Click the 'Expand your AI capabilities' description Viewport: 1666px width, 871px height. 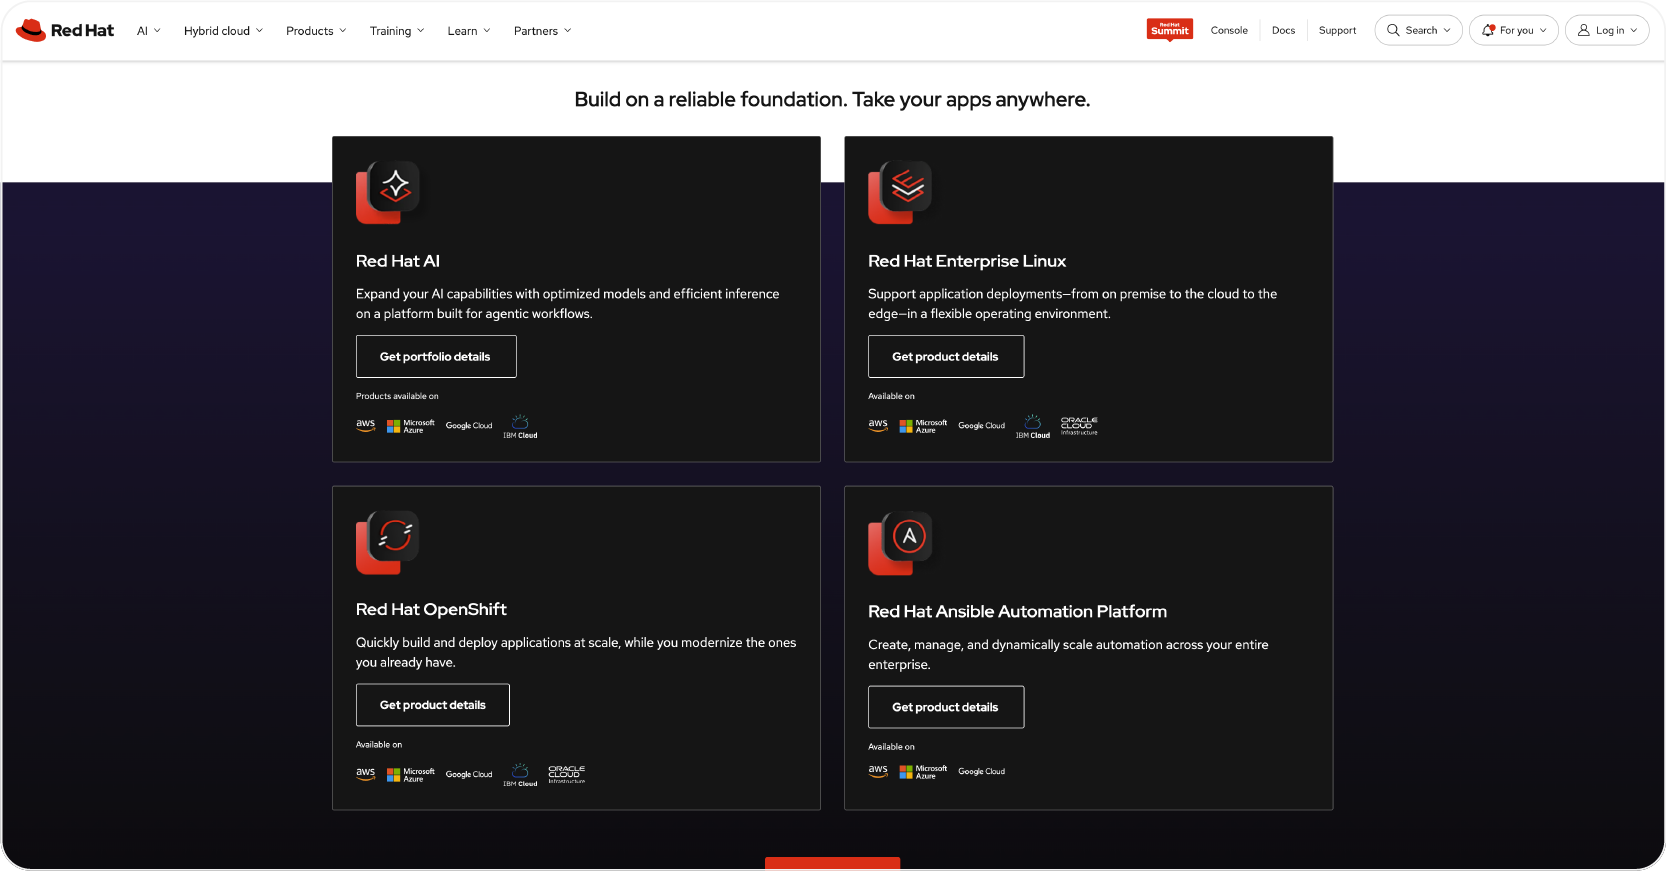click(x=568, y=304)
